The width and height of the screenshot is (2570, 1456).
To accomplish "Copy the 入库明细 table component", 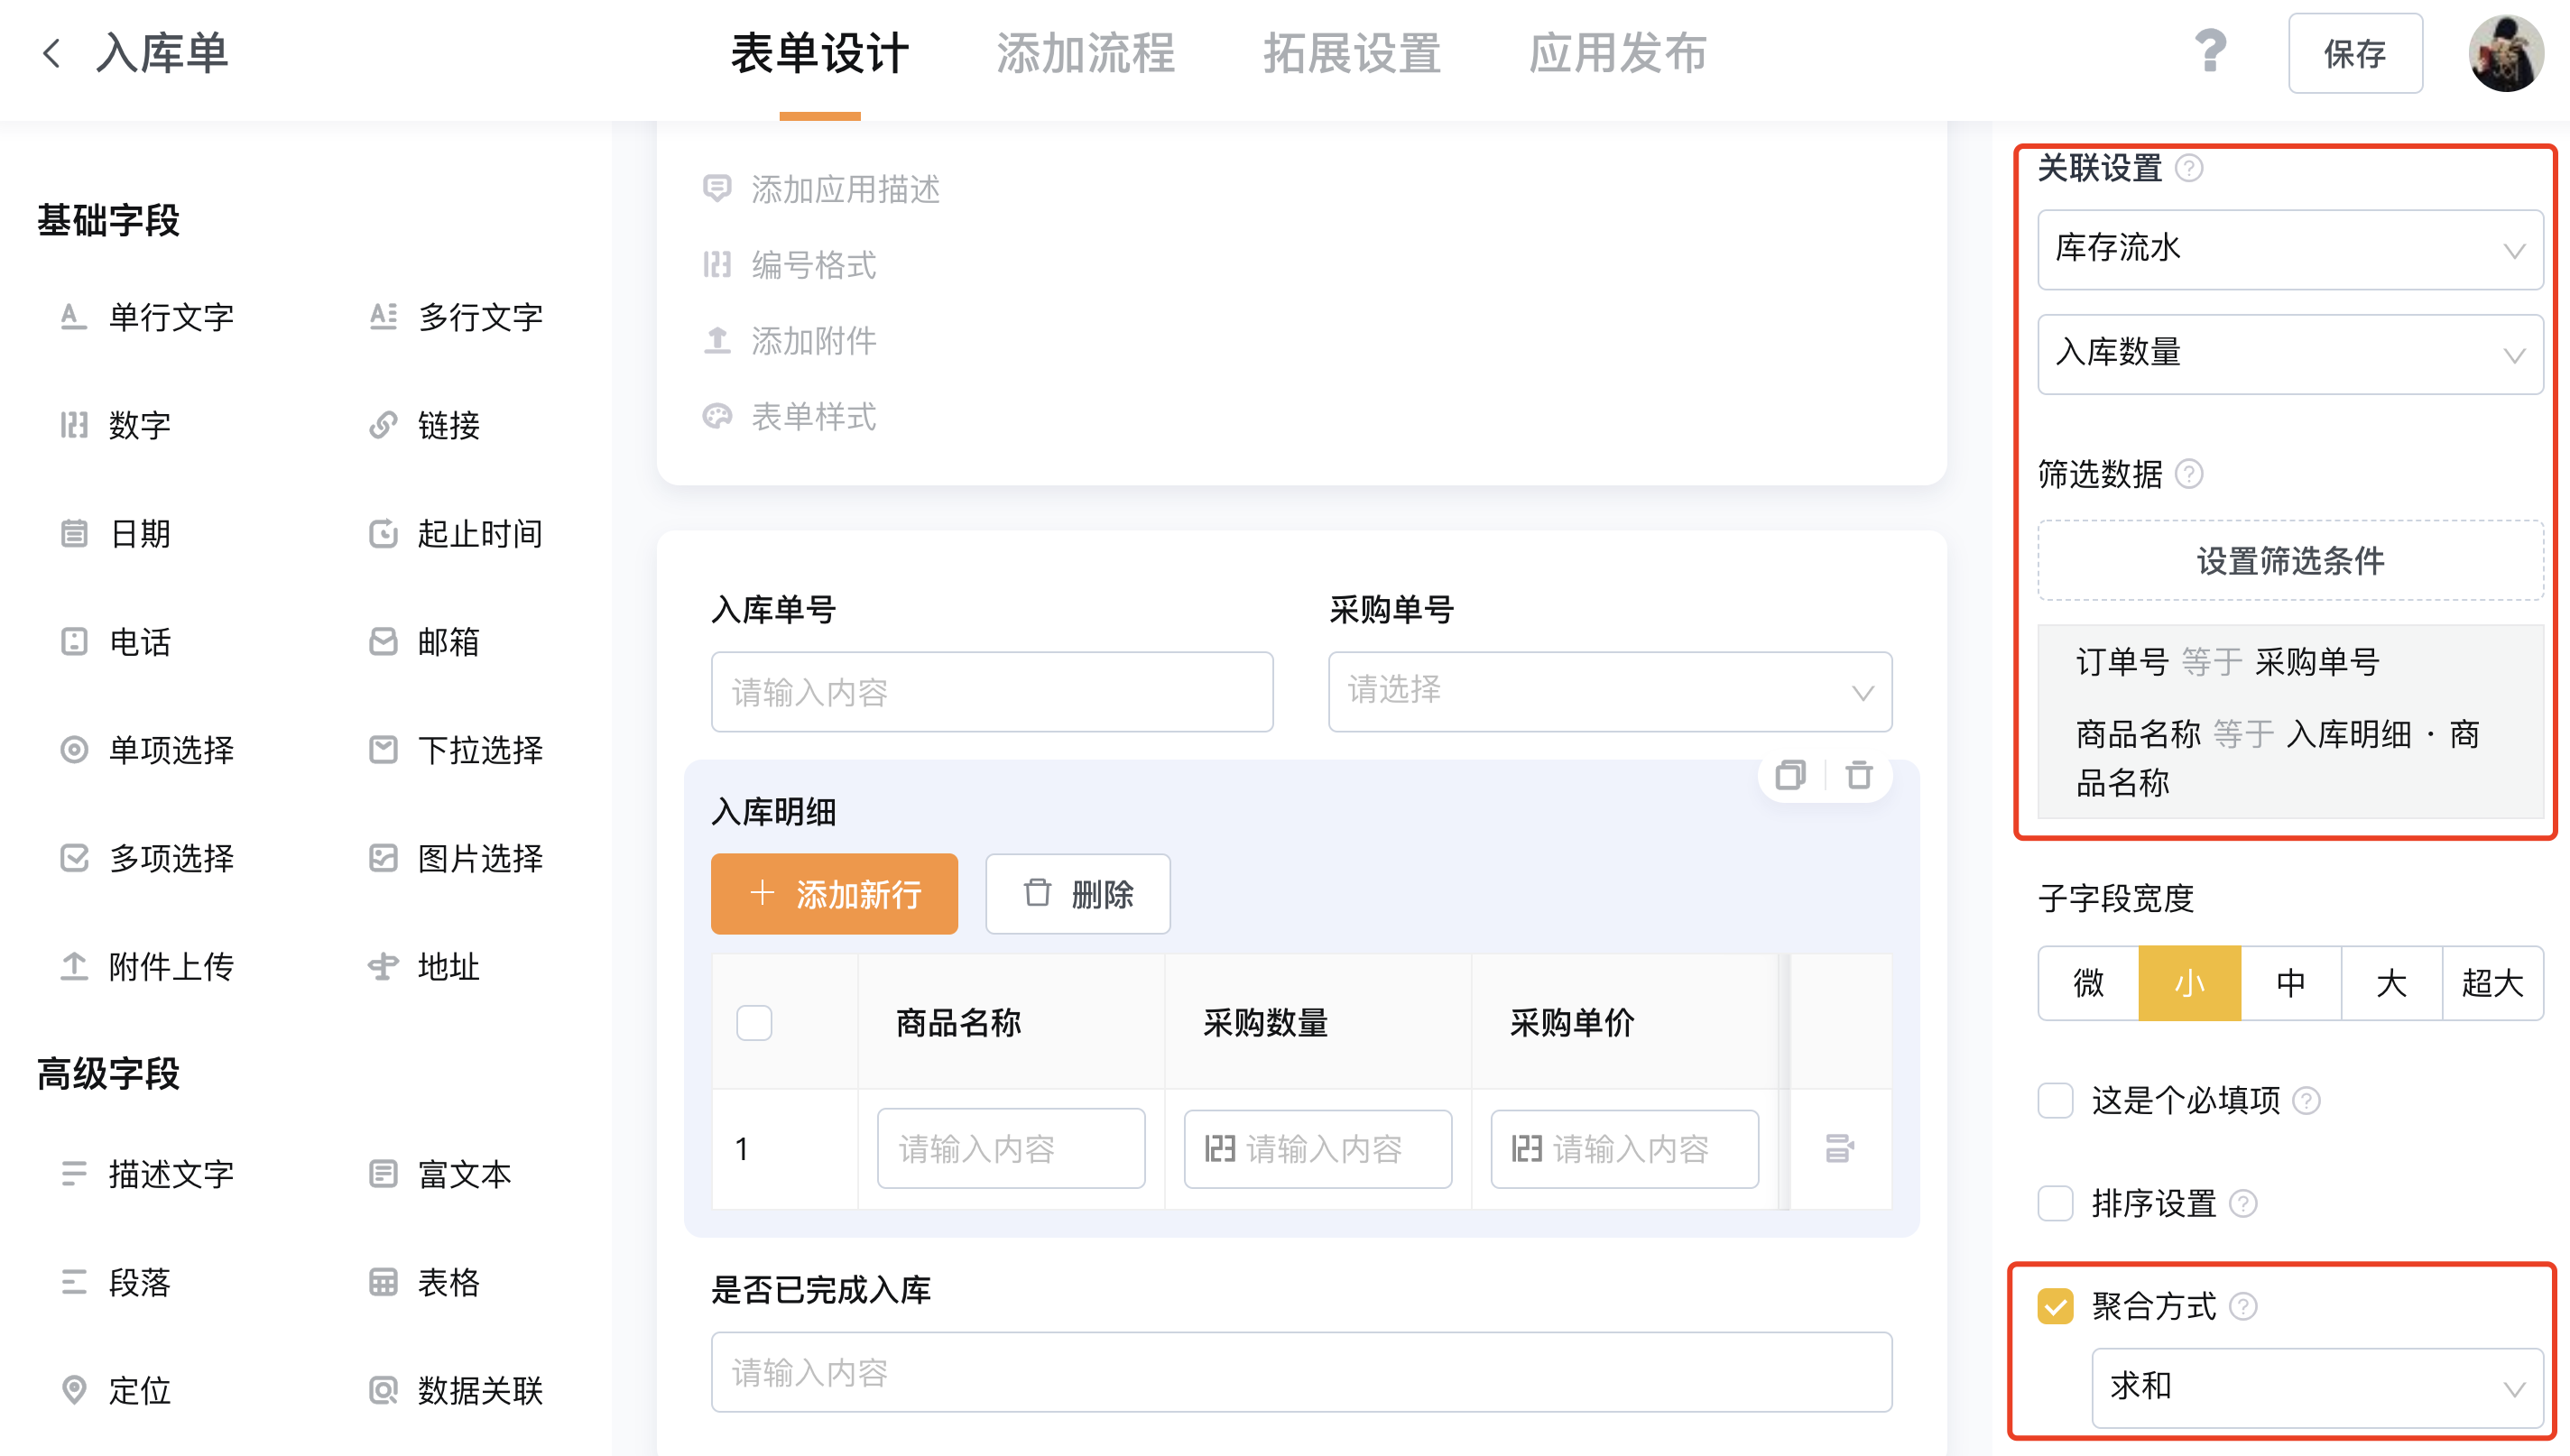I will coord(1790,775).
